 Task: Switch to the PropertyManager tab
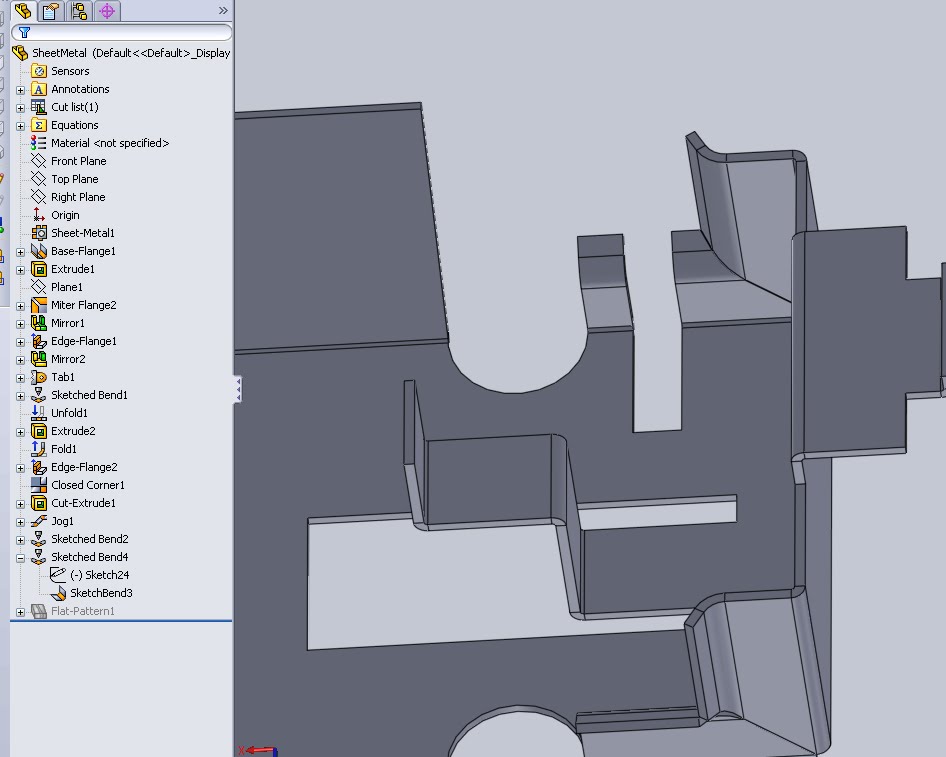pyautogui.click(x=51, y=11)
